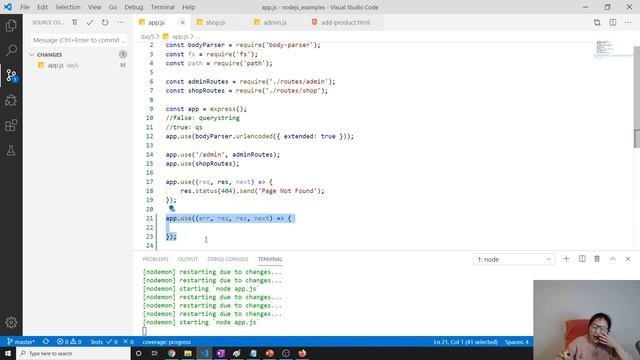640x360 pixels.
Task: Split the terminal panel
Action: (x=582, y=259)
